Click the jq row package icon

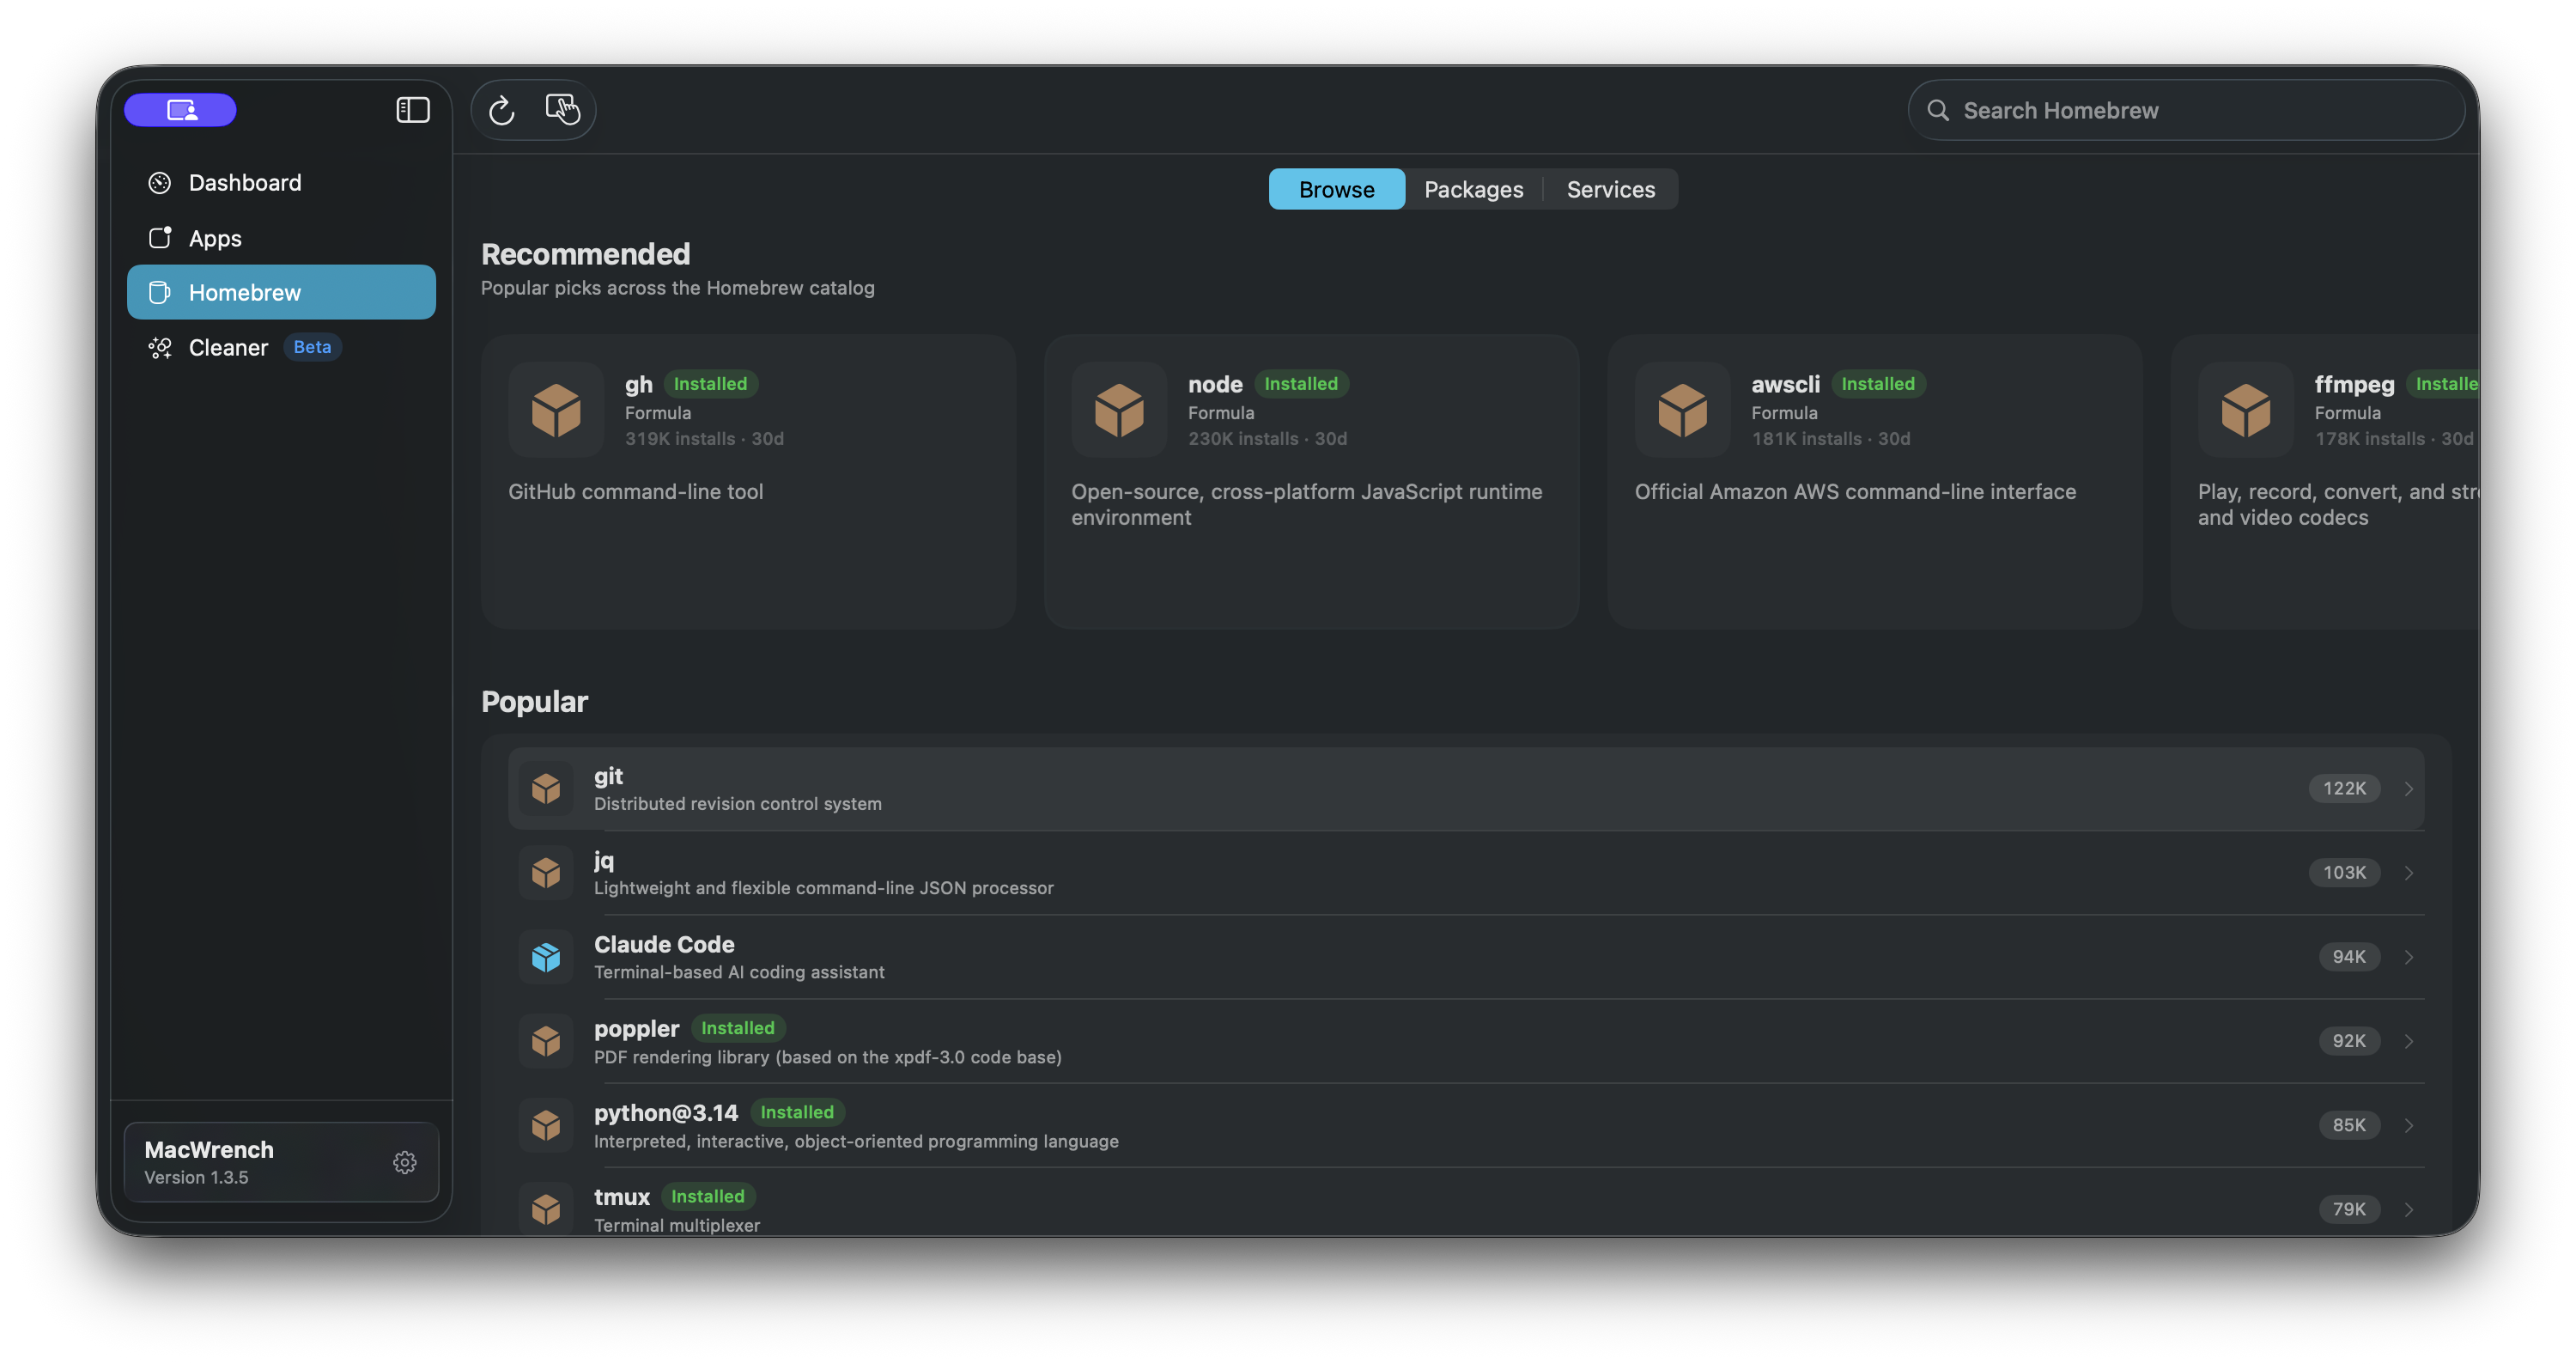tap(546, 873)
